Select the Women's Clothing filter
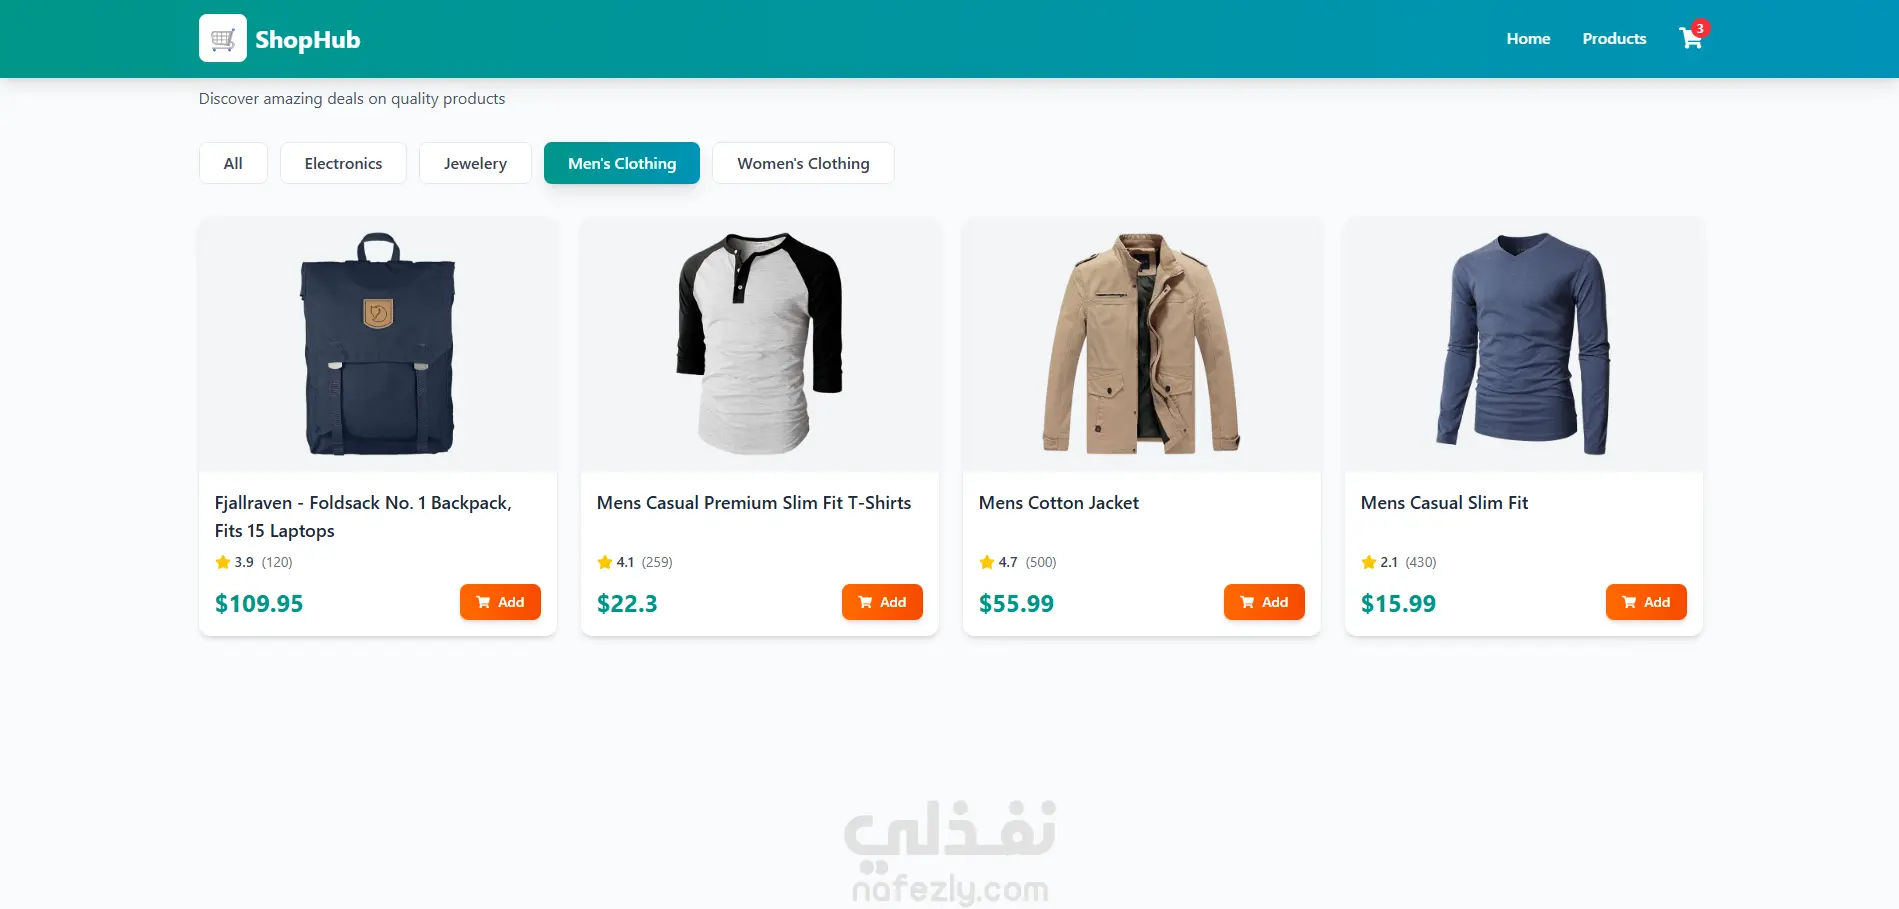The image size is (1899, 909). [x=803, y=163]
